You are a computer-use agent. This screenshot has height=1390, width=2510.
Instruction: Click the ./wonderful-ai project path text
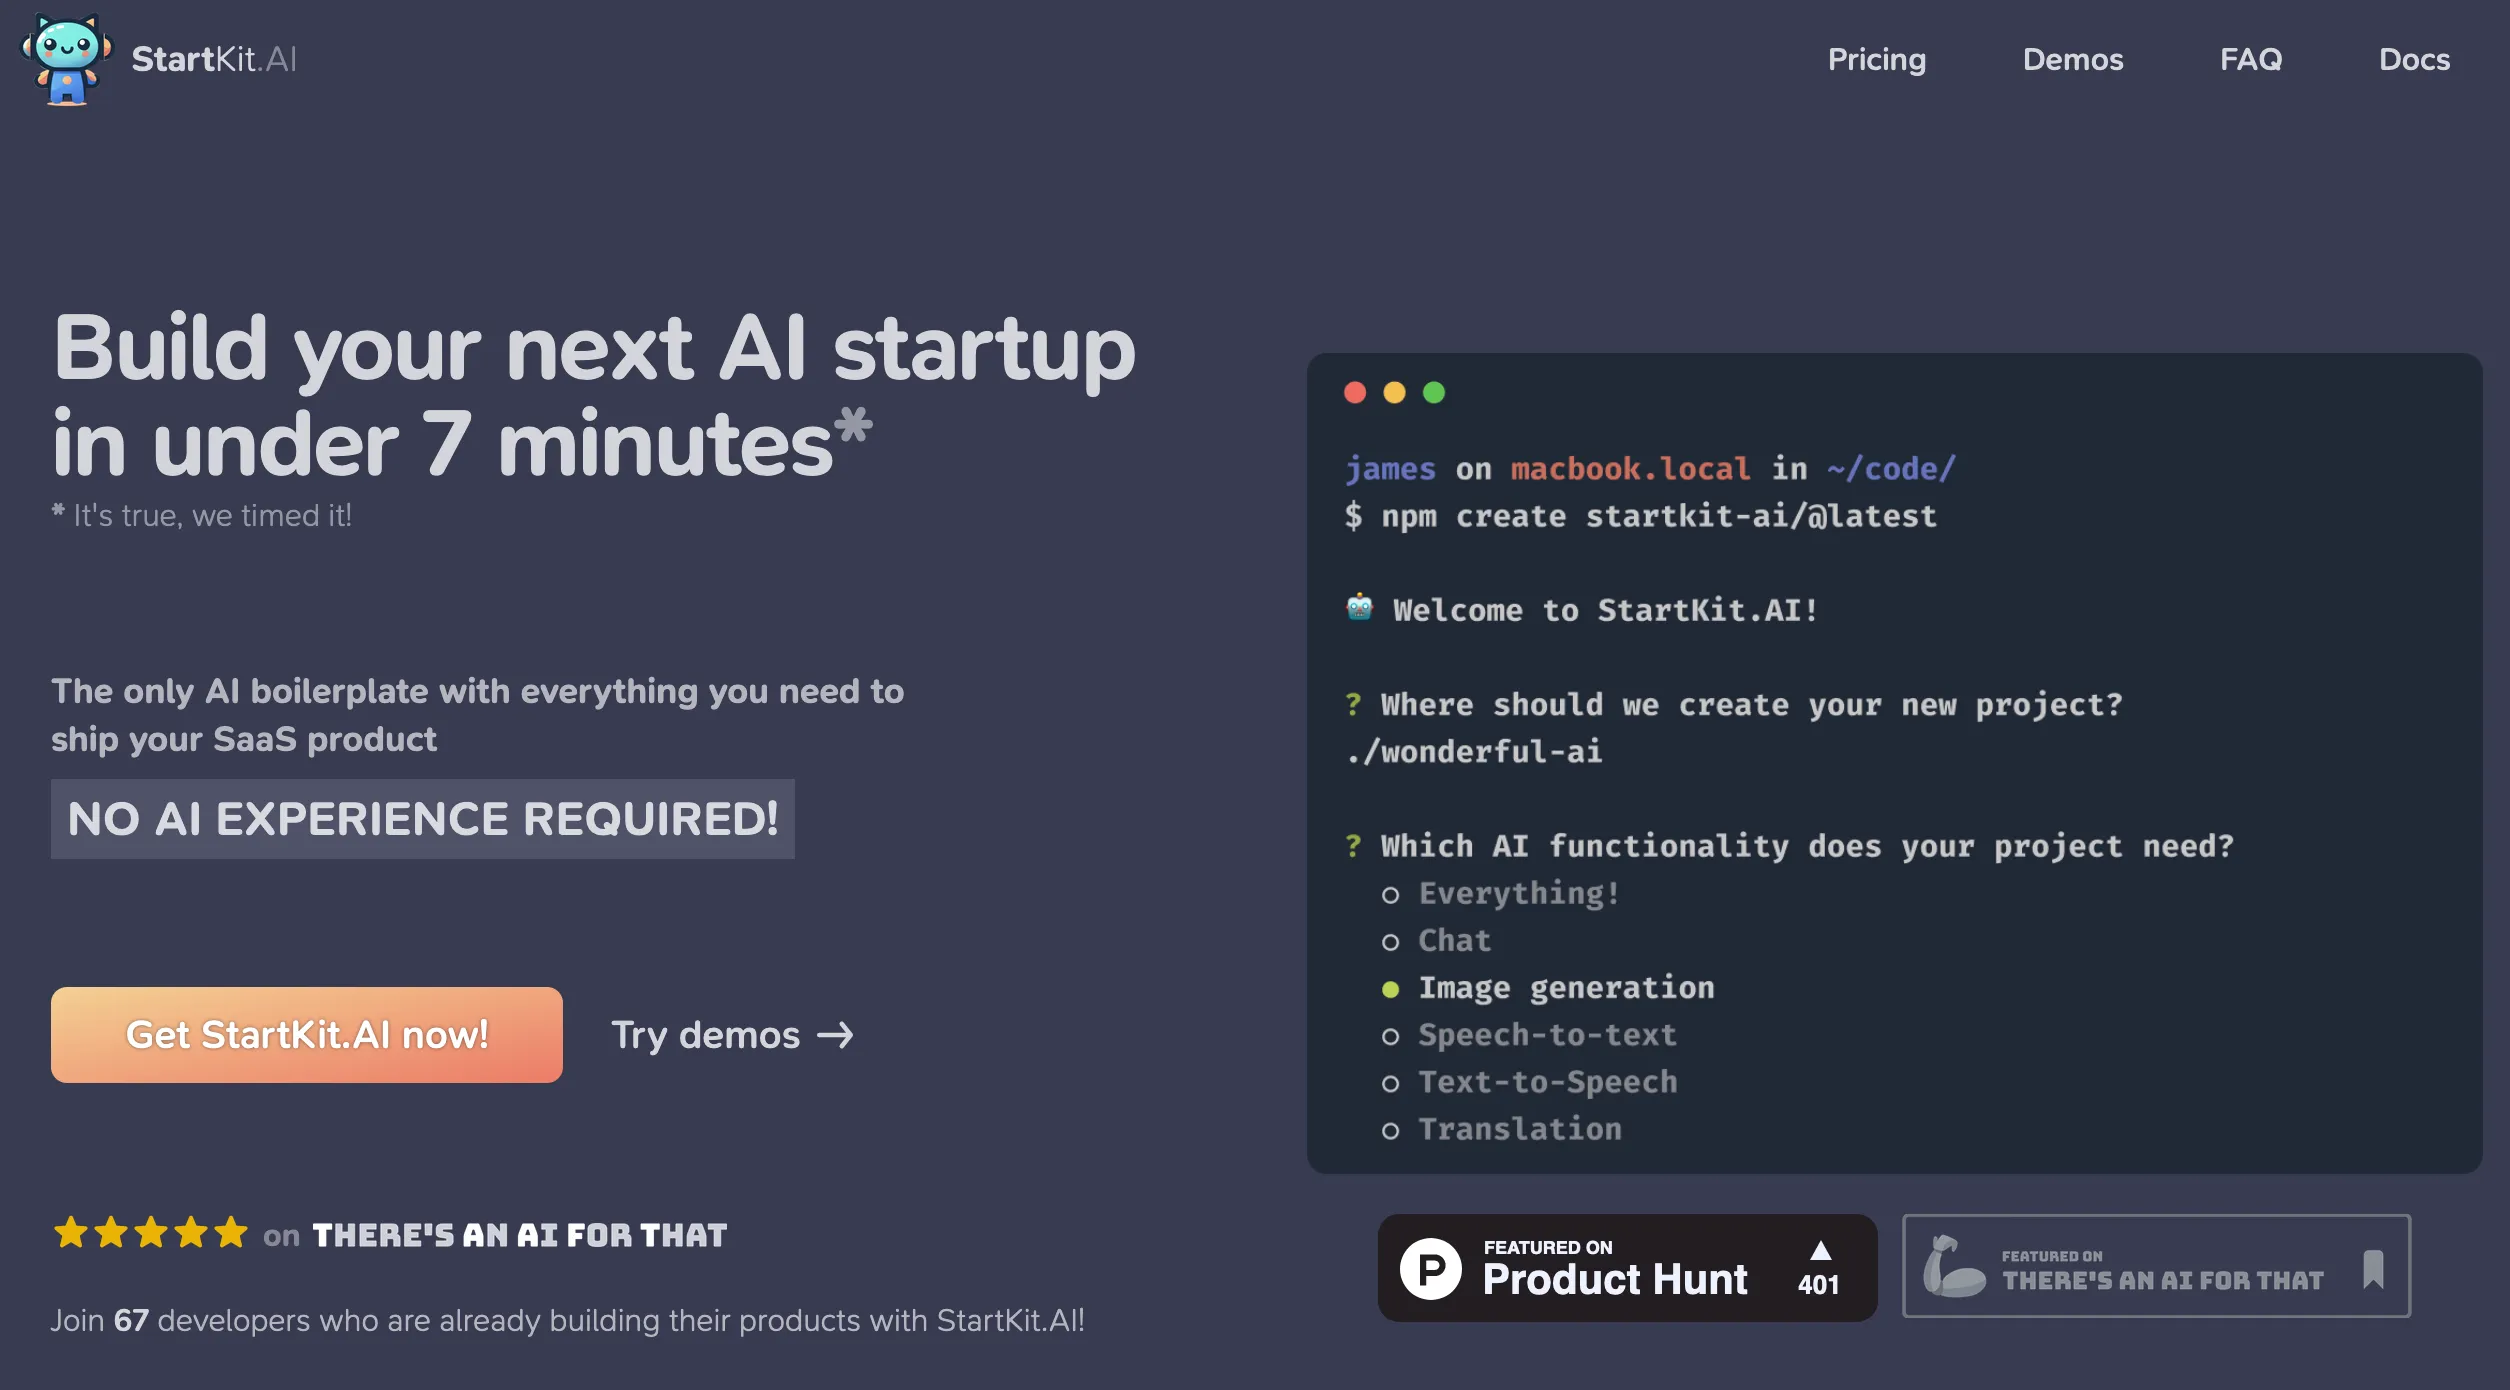tap(1473, 751)
